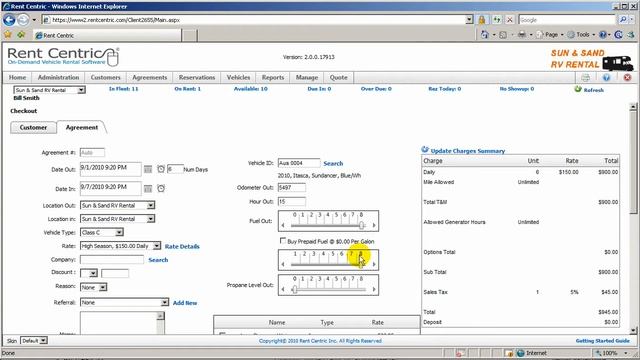Open the Date Out calendar picker
Screen dimensions: 640x360
click(x=148, y=169)
